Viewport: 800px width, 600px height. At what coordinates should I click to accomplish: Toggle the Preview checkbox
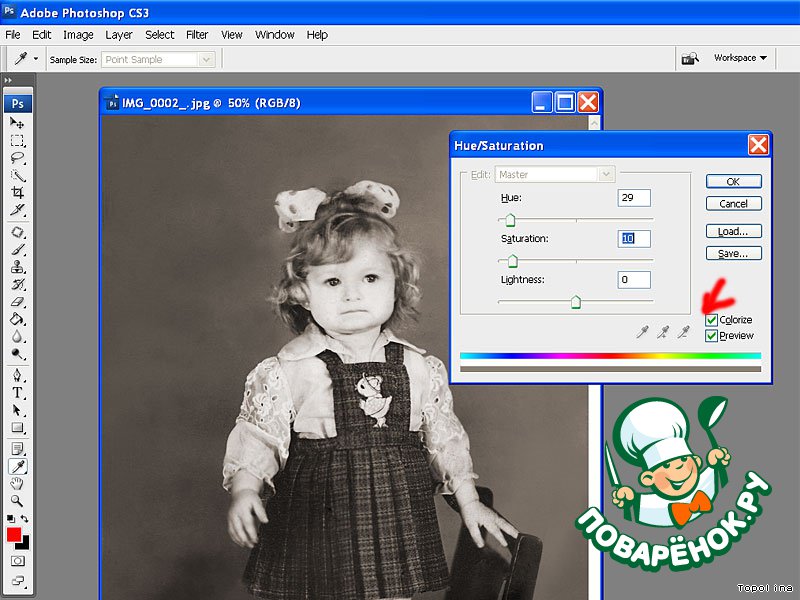point(712,336)
